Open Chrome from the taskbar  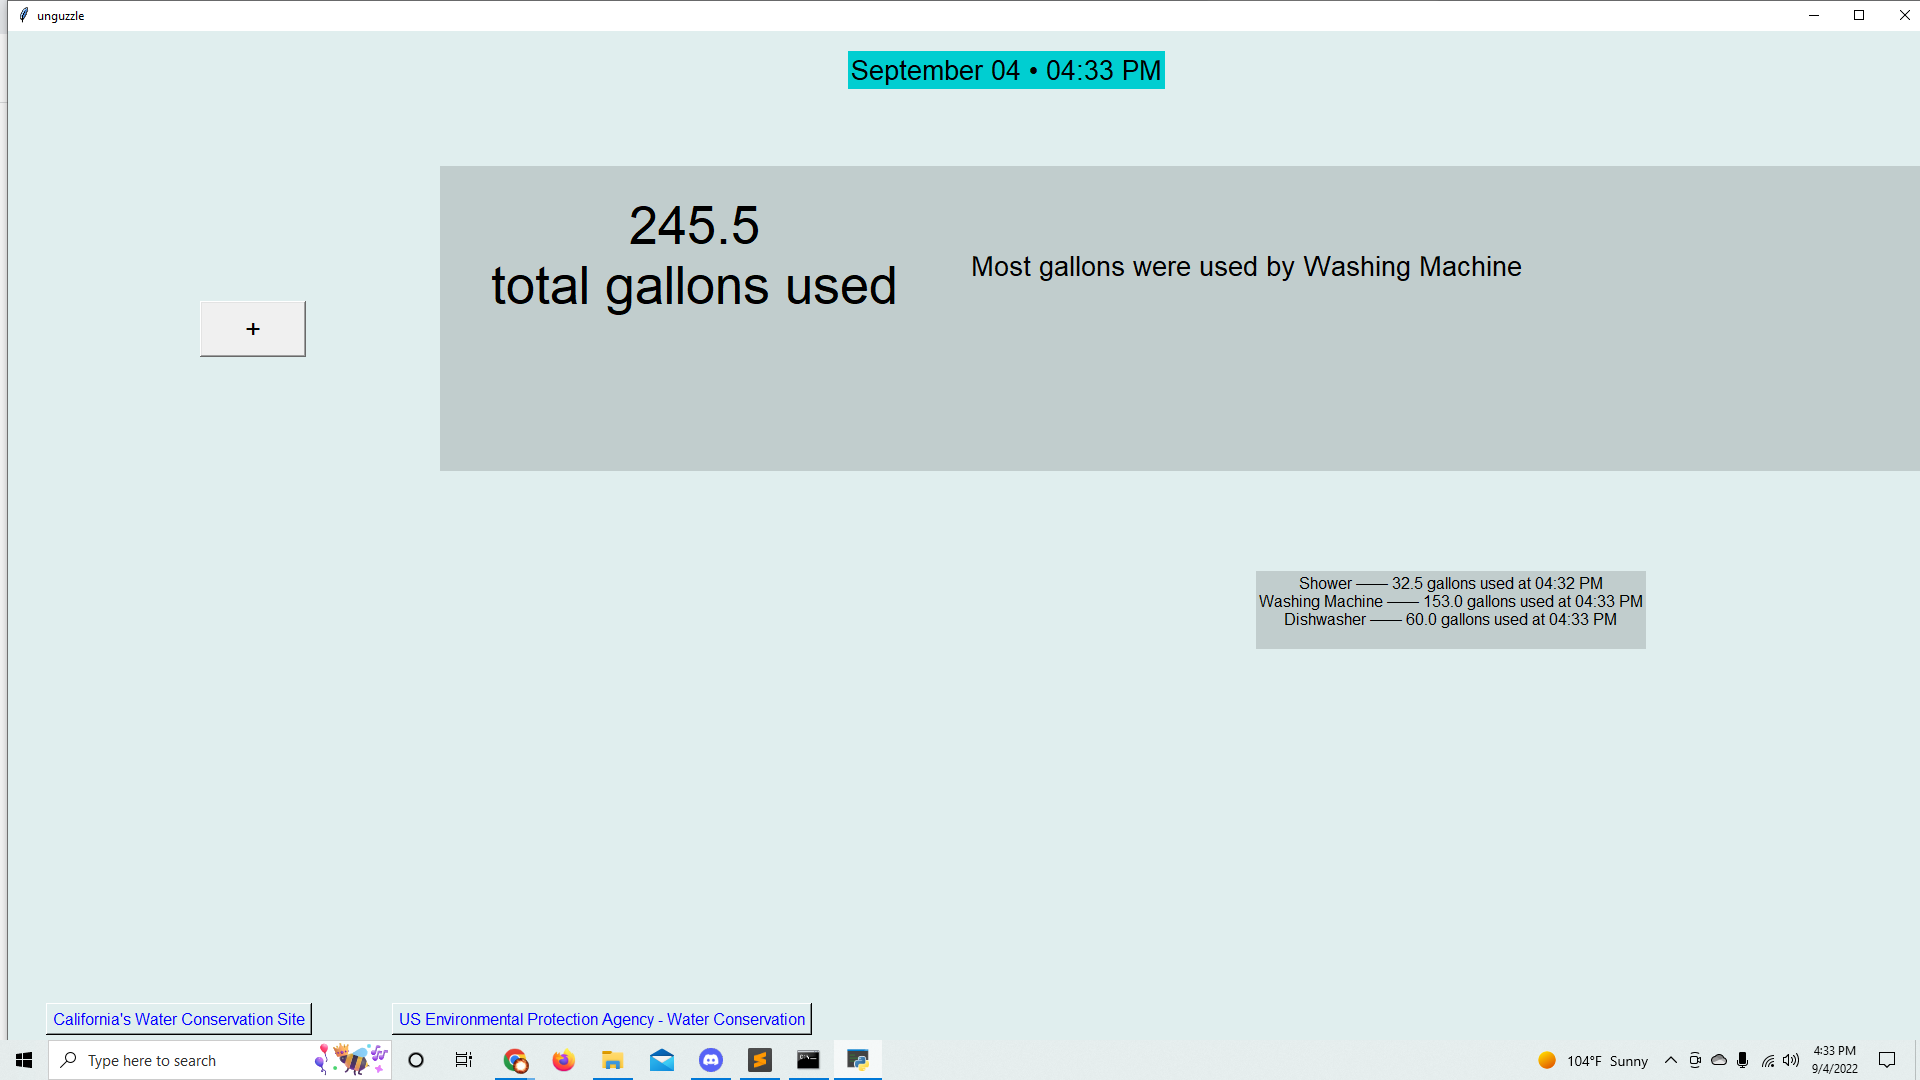[x=515, y=1060]
